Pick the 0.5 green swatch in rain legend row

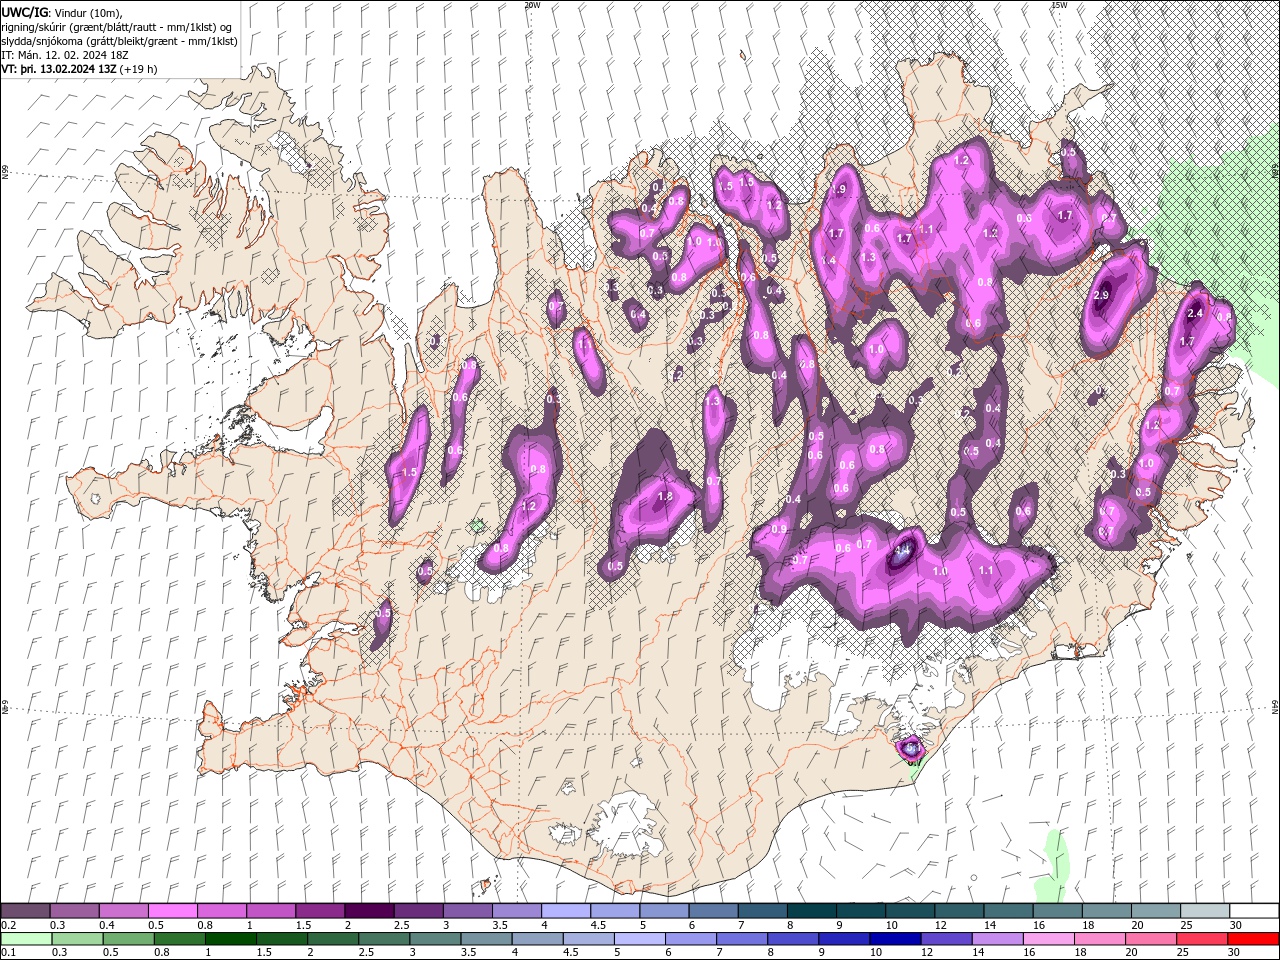(128, 939)
